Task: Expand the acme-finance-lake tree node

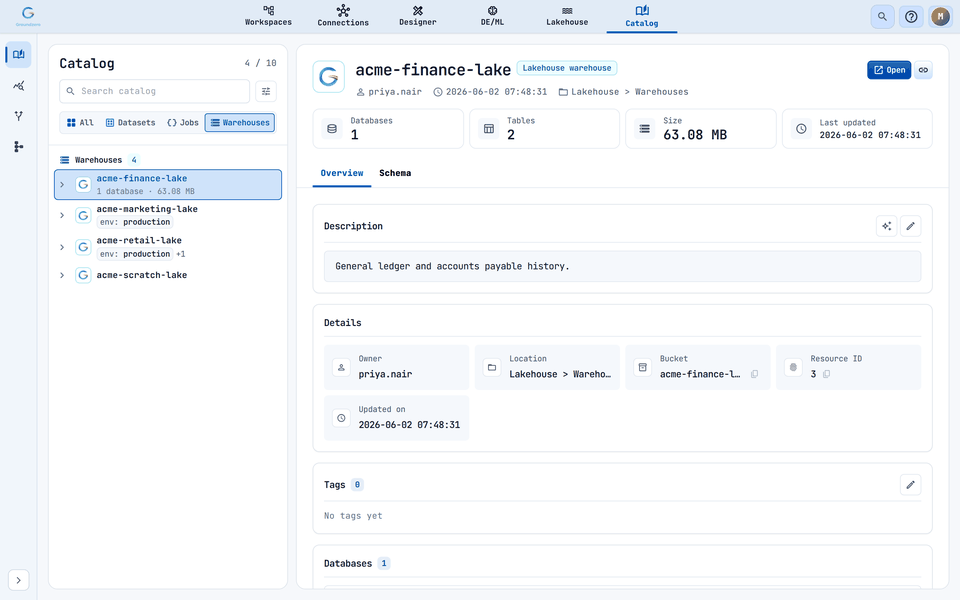Action: coord(62,184)
